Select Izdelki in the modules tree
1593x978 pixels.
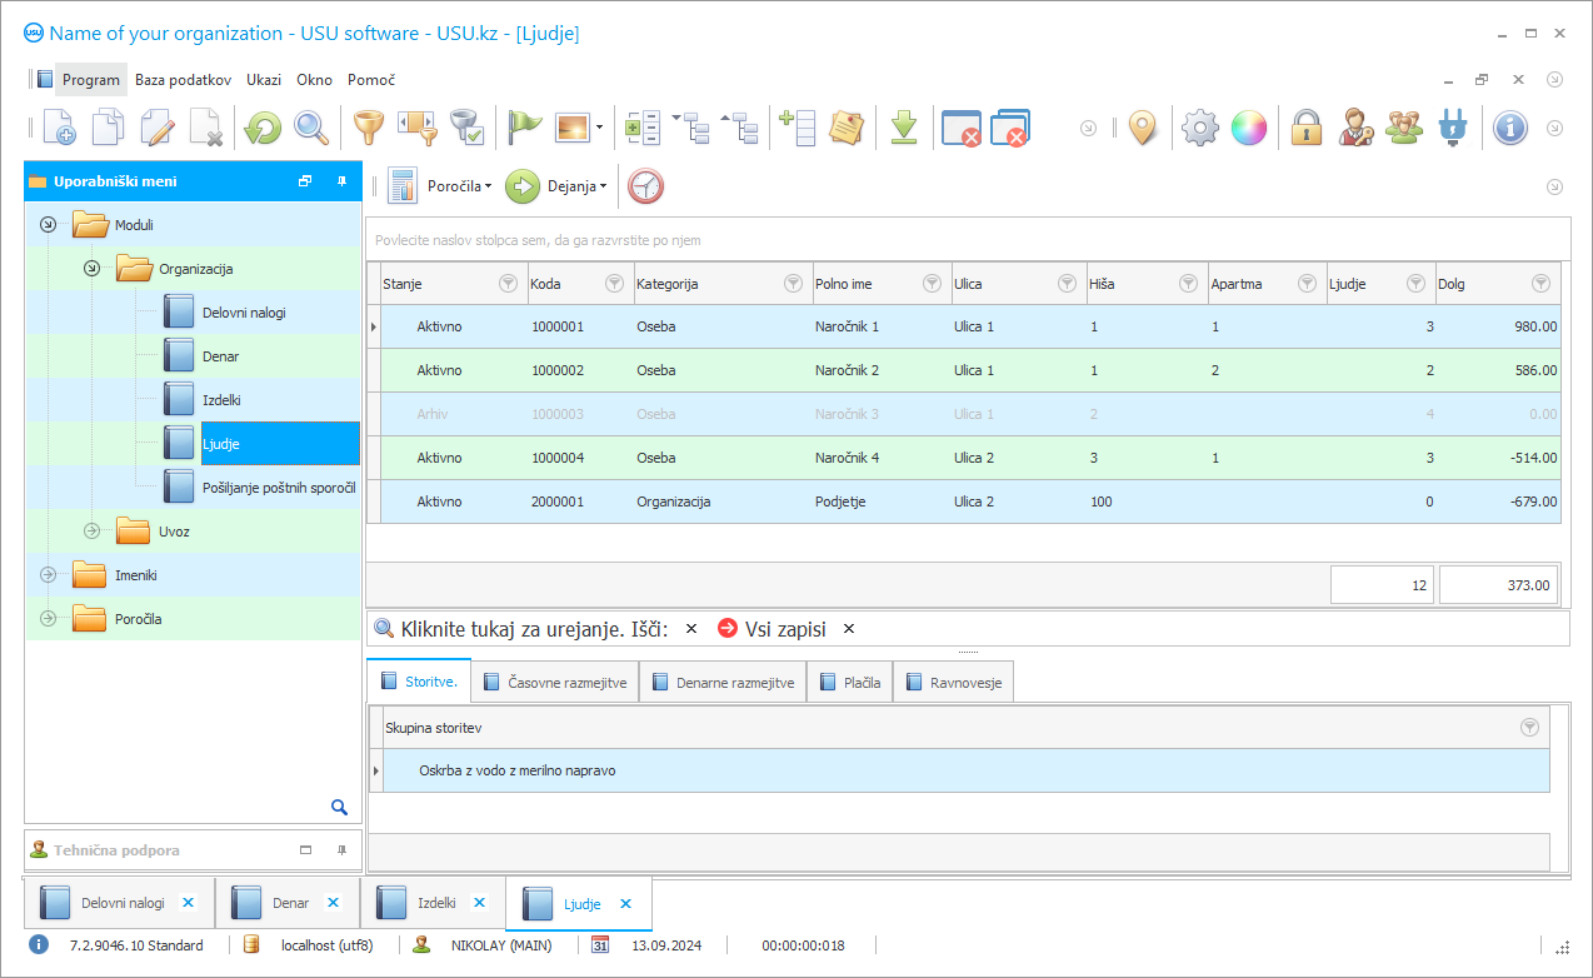(x=221, y=400)
